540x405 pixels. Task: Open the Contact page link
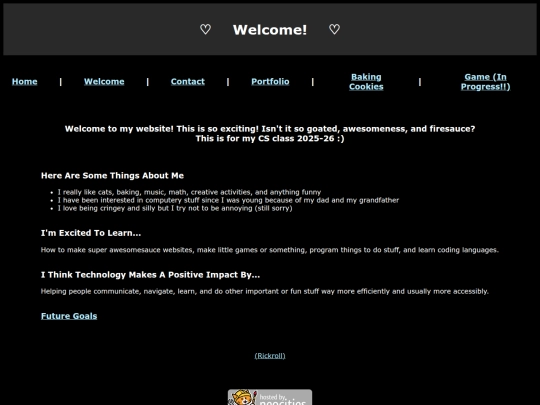188,82
